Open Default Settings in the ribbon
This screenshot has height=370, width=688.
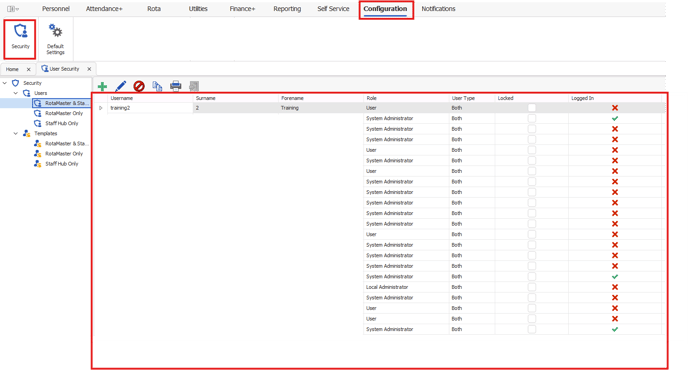pyautogui.click(x=55, y=39)
